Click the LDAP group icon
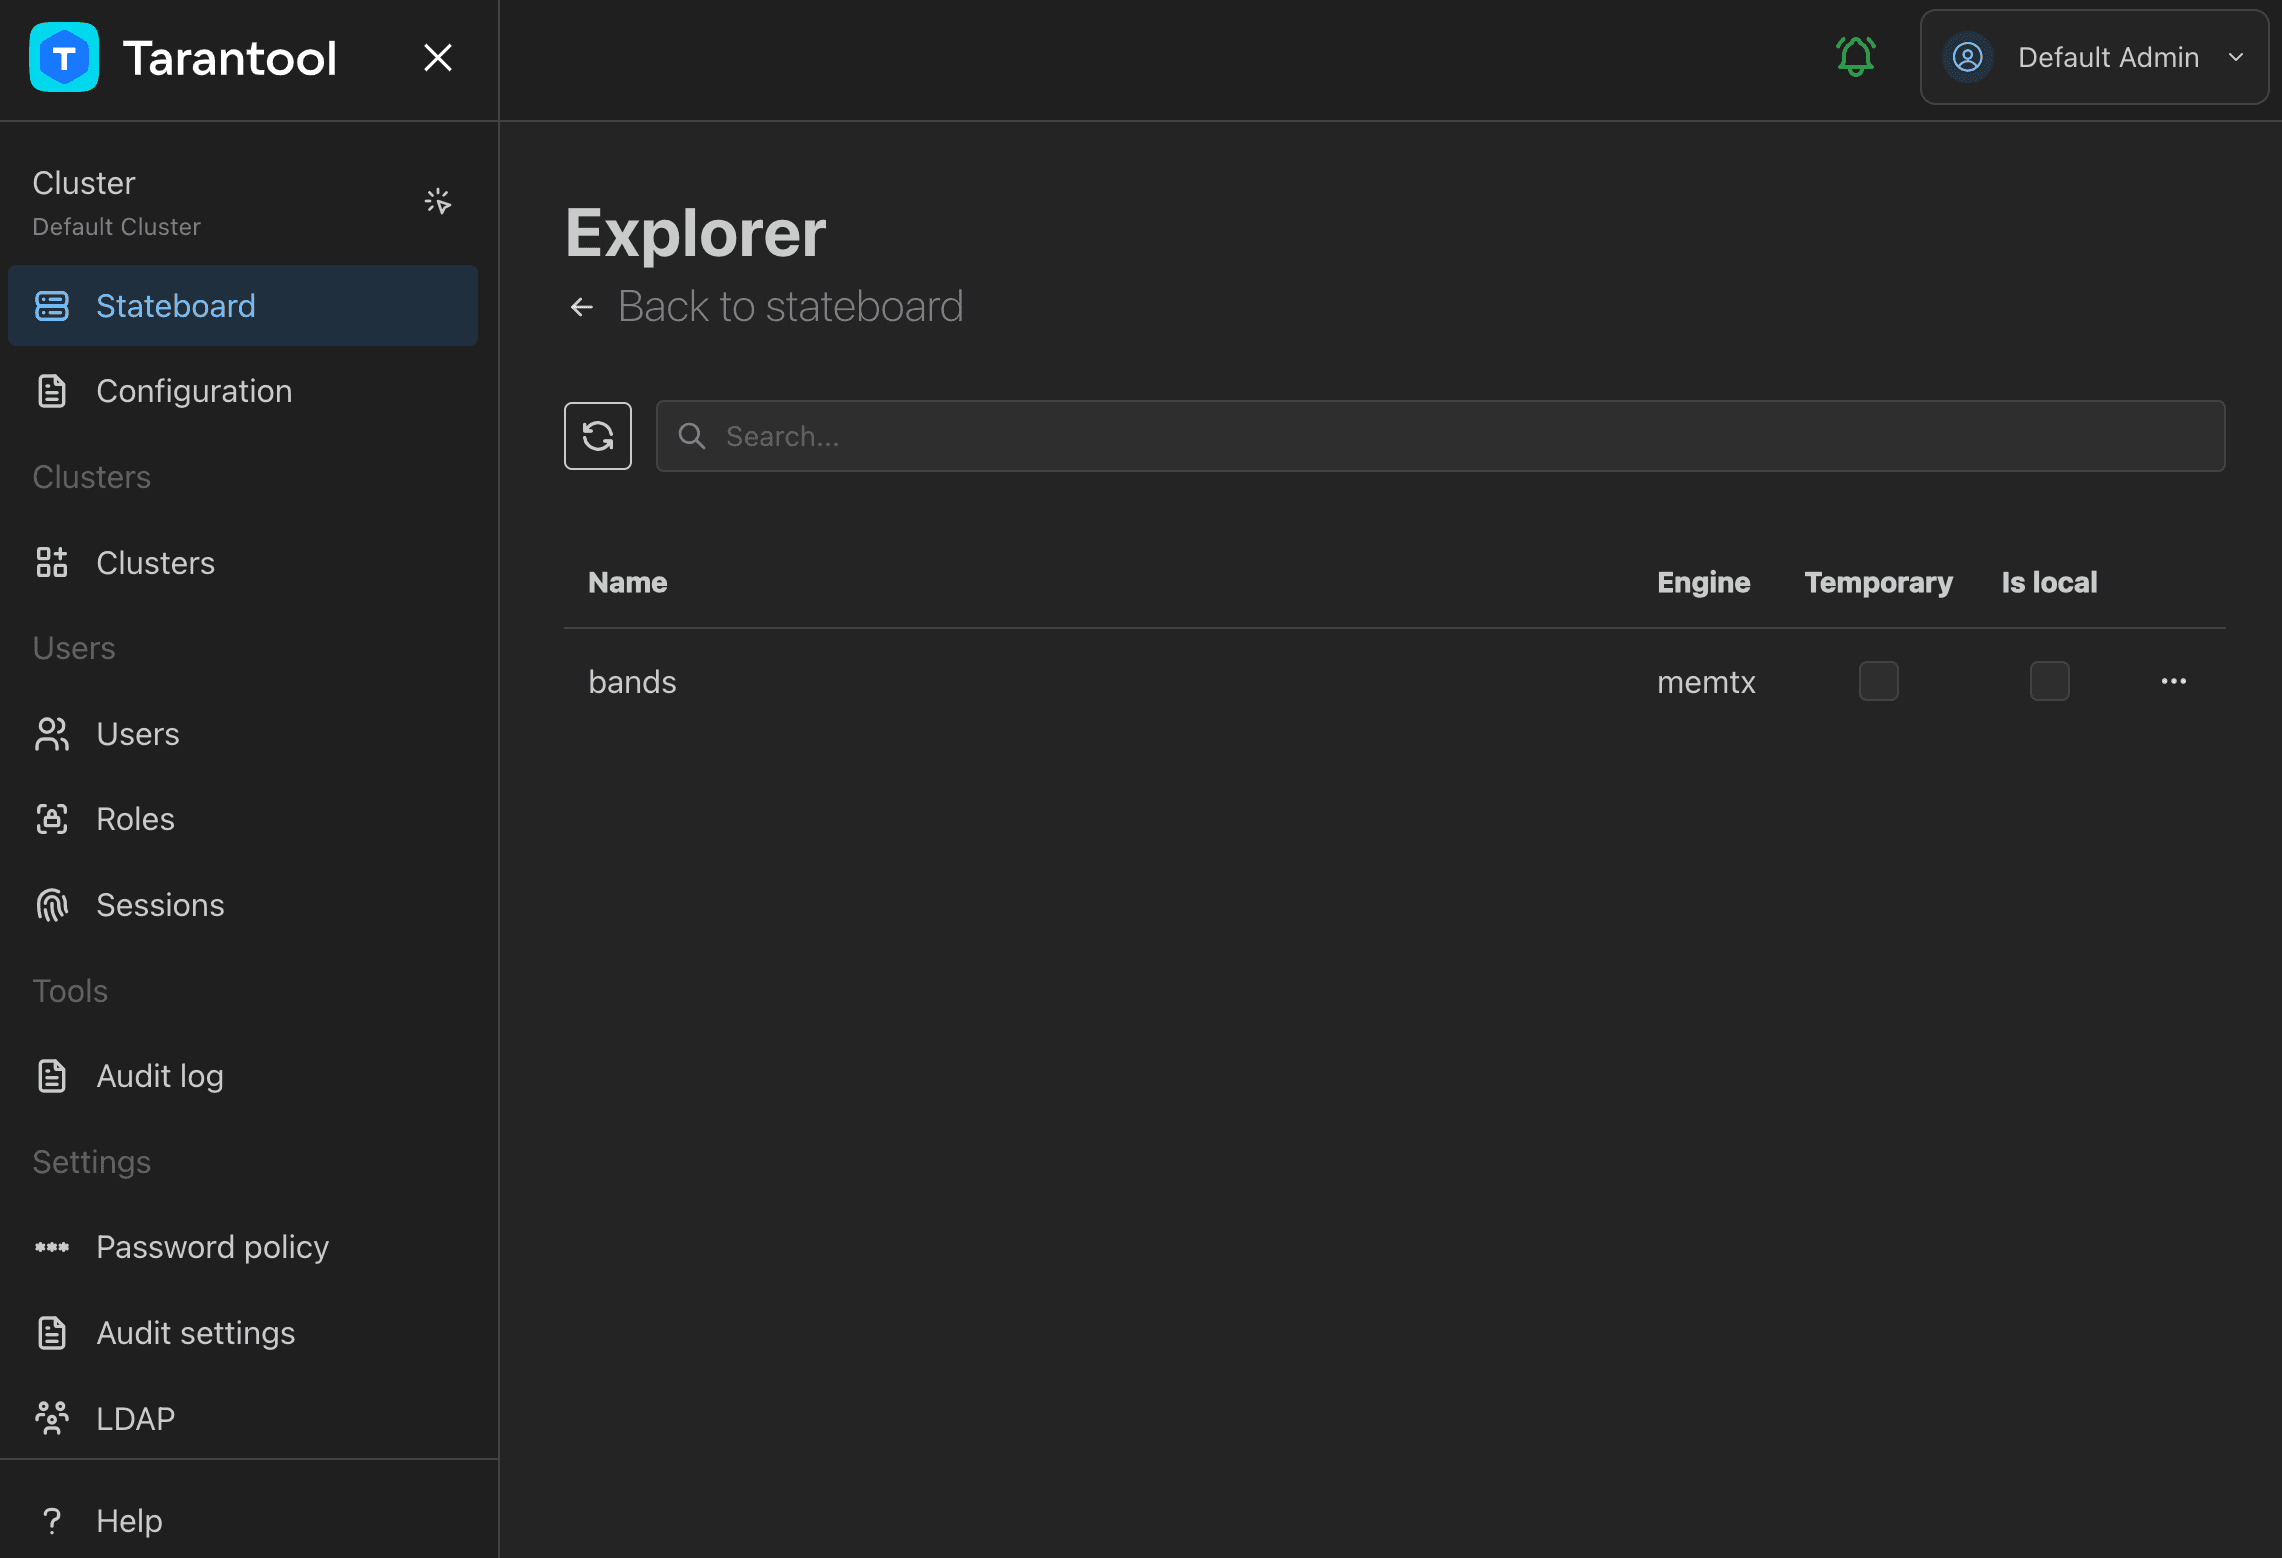This screenshot has height=1558, width=2282. tap(52, 1418)
